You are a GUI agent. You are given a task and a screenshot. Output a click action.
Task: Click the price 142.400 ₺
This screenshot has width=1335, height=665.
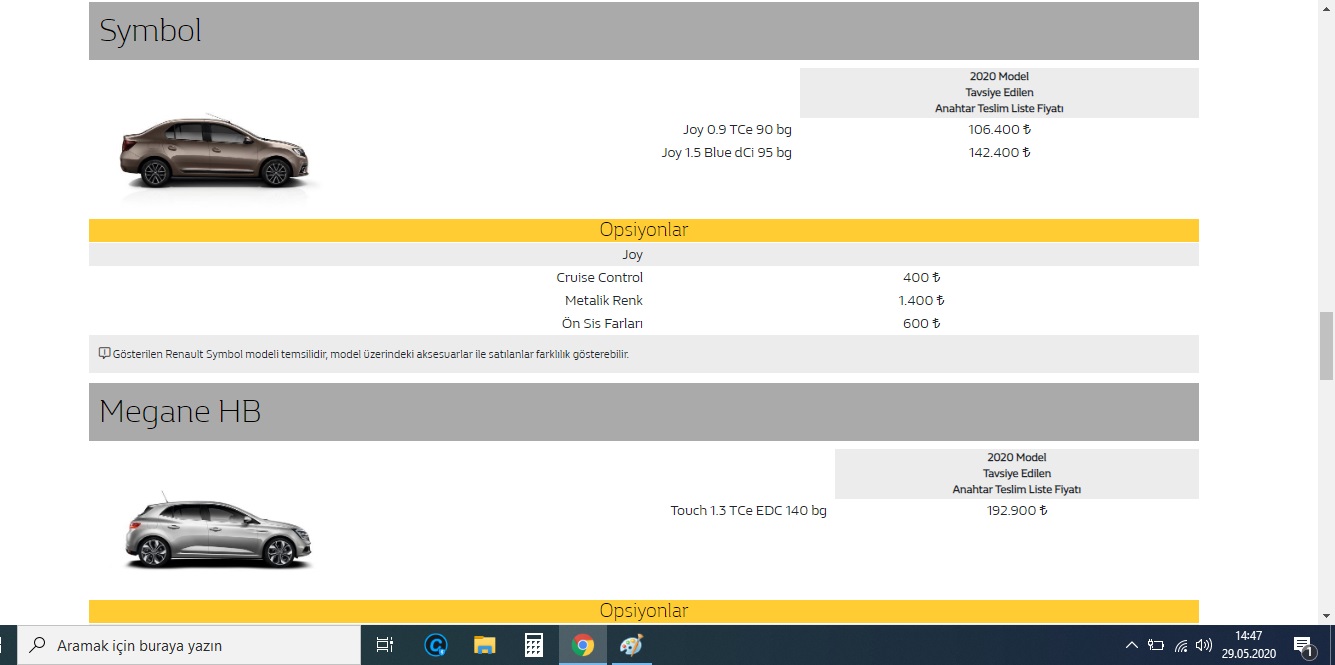(x=999, y=152)
